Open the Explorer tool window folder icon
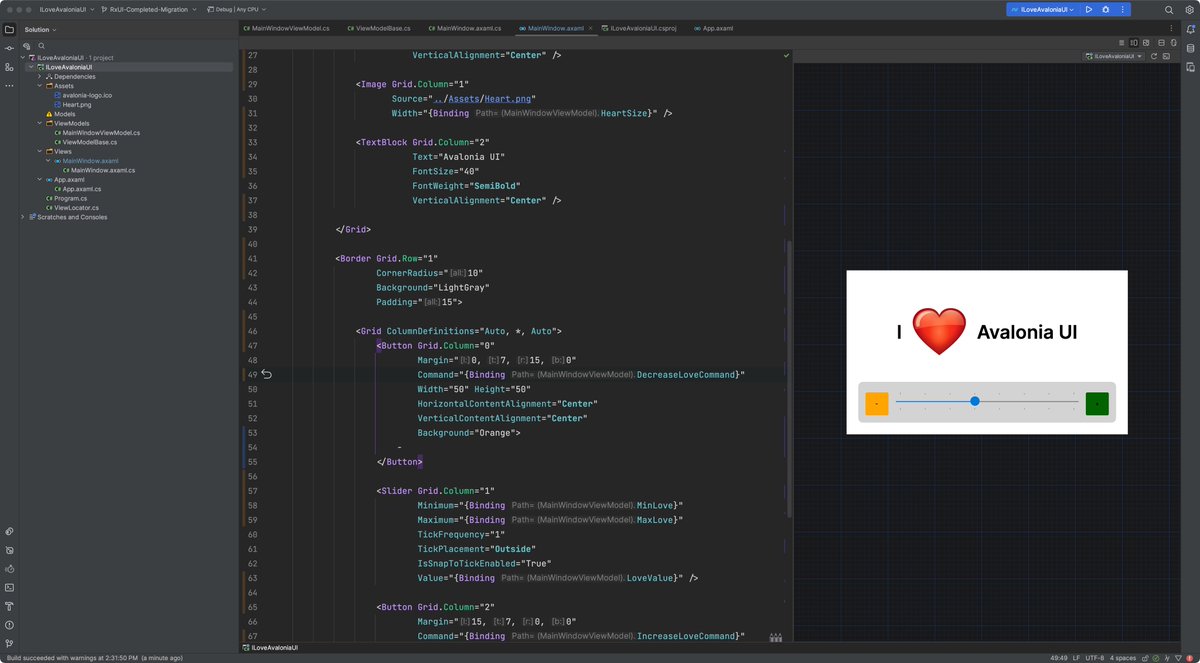 [x=9, y=29]
